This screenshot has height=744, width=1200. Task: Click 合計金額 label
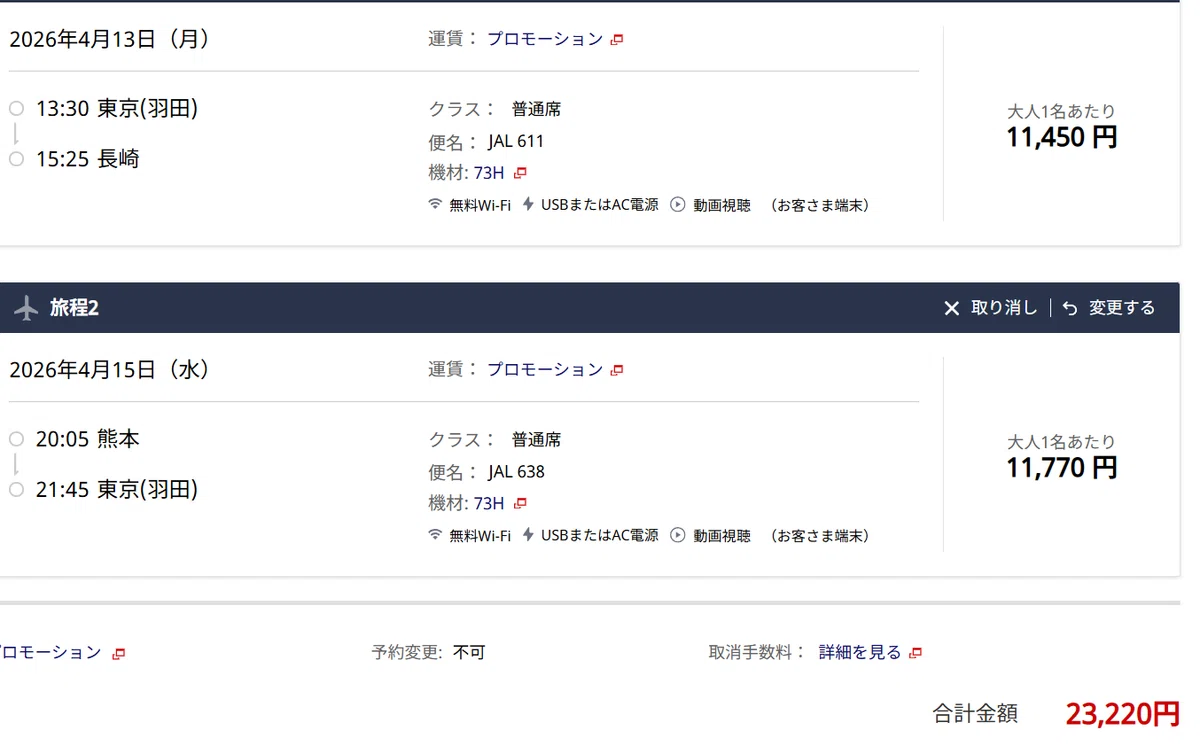click(975, 713)
